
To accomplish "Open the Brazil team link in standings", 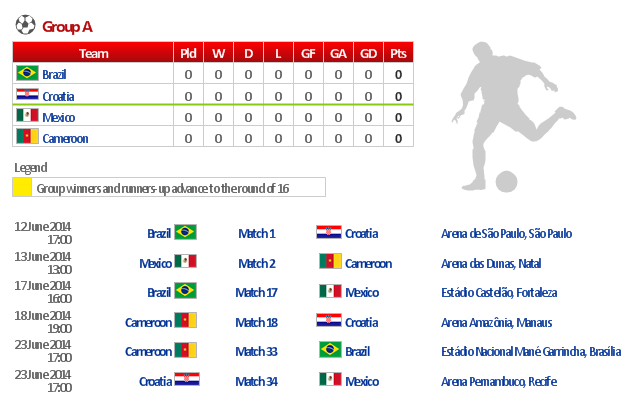I will click(54, 74).
